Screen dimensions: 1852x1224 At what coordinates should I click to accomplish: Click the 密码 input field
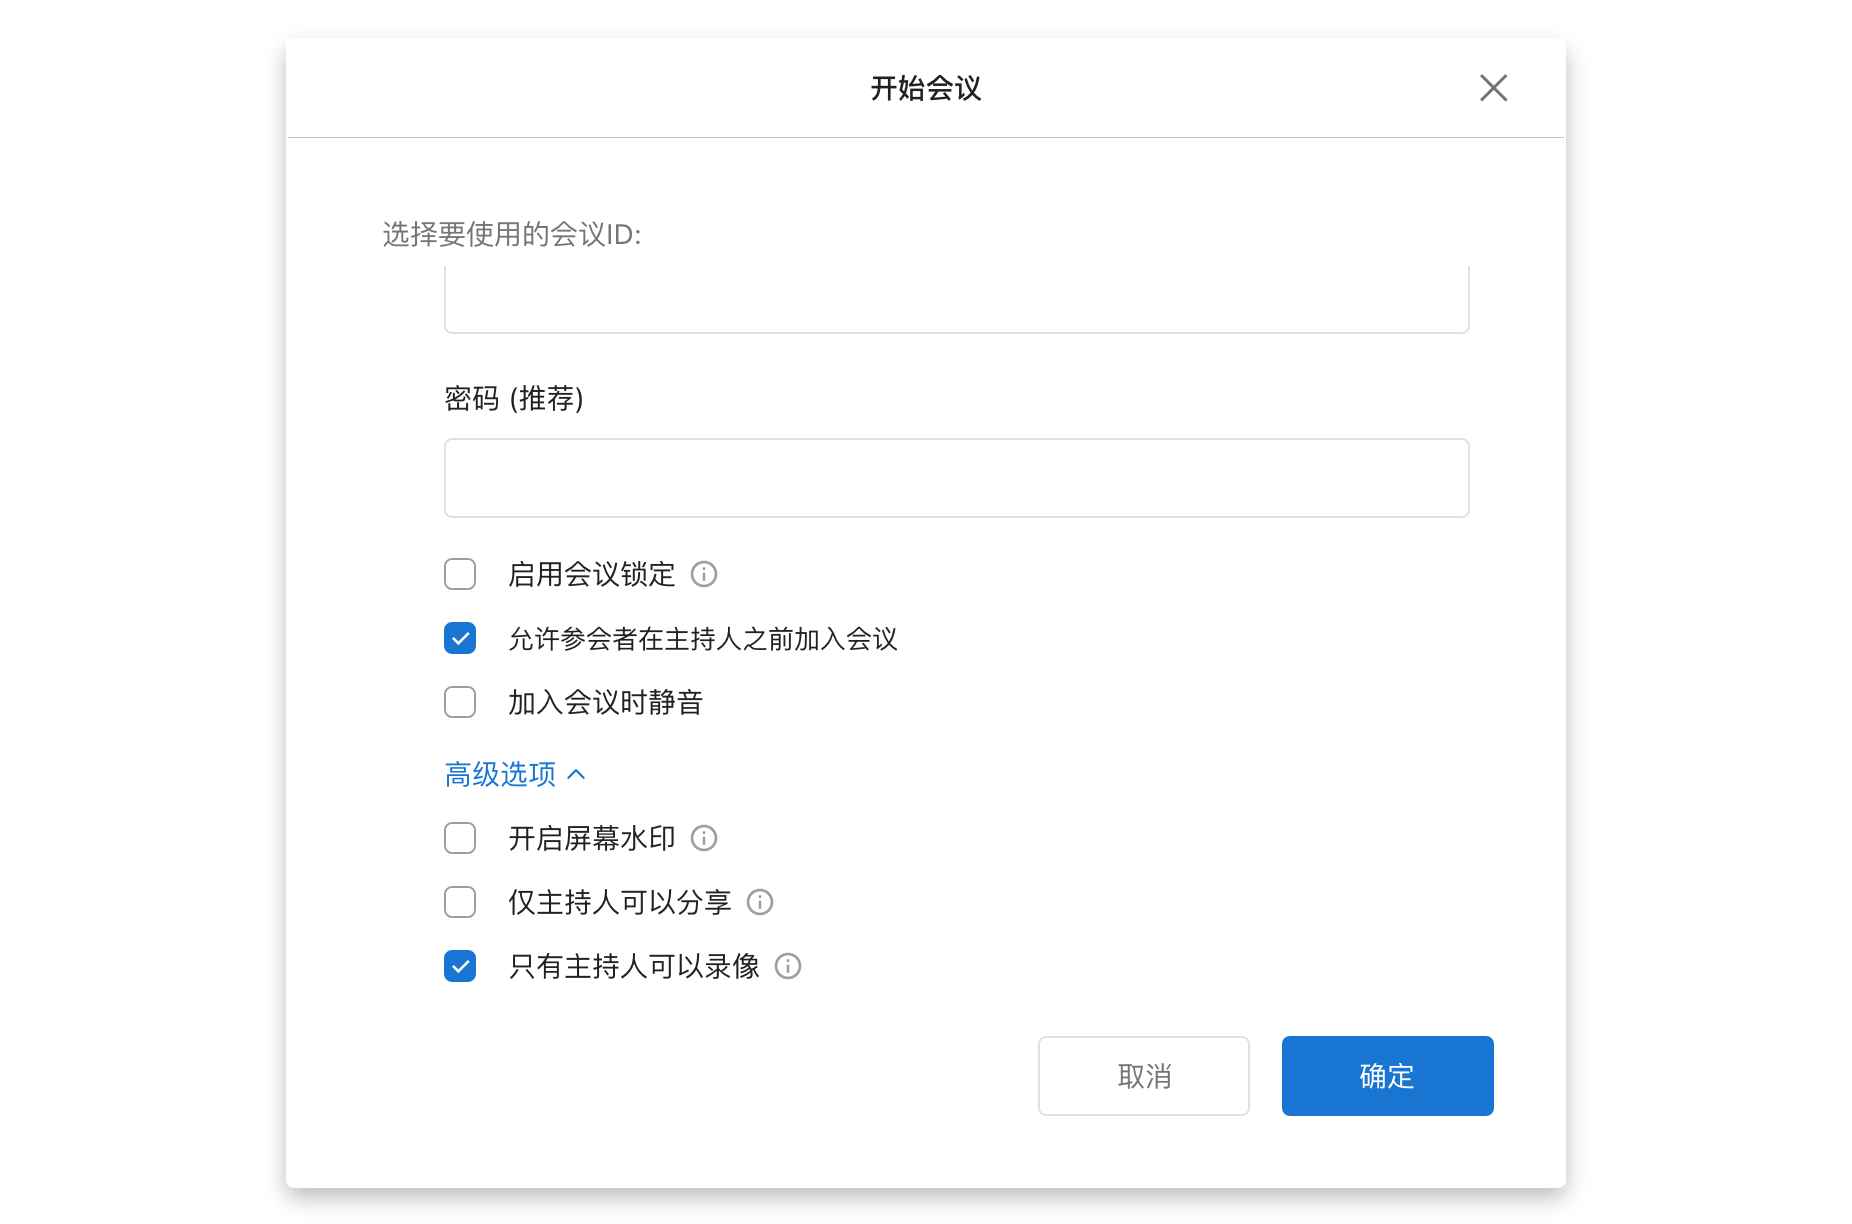(956, 477)
